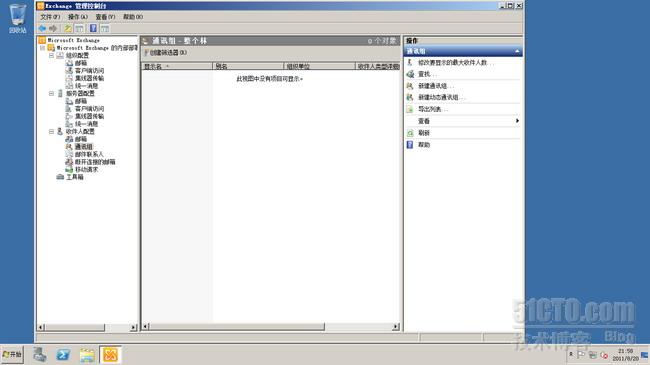Select the 断开连接的邮箱 tree node
The image size is (650, 365).
click(95, 162)
